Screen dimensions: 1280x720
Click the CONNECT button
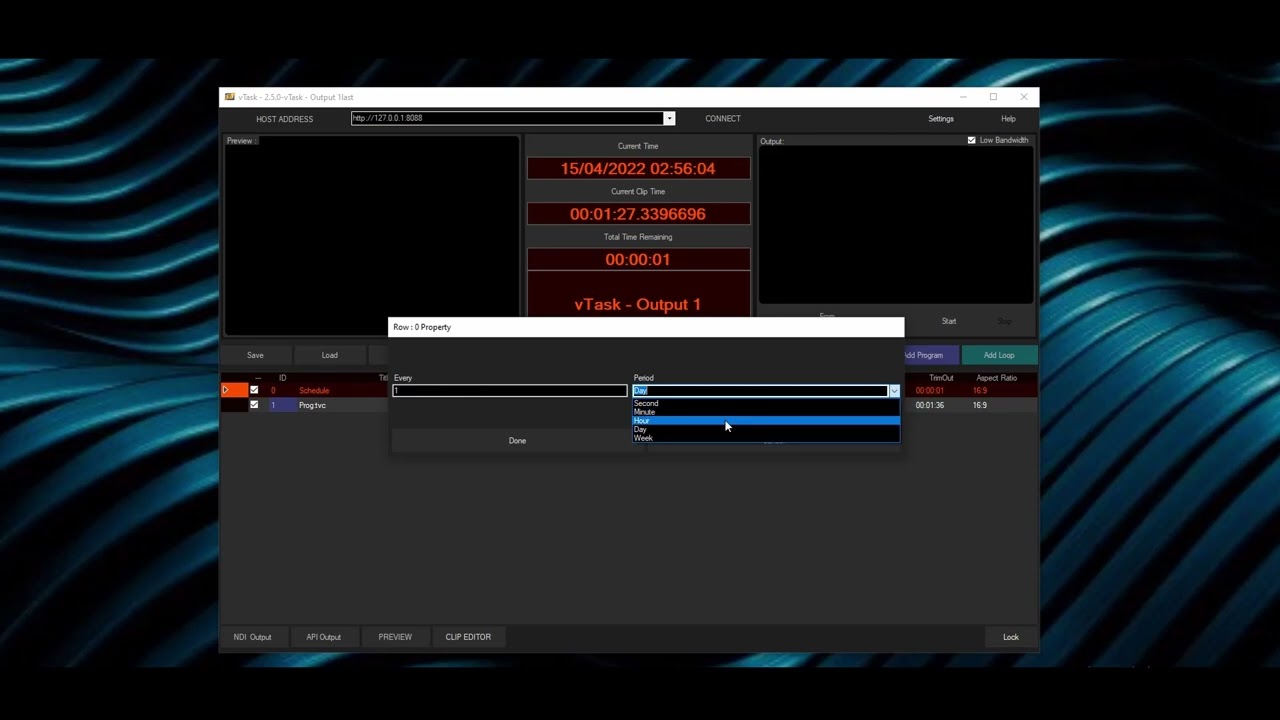pyautogui.click(x=723, y=118)
